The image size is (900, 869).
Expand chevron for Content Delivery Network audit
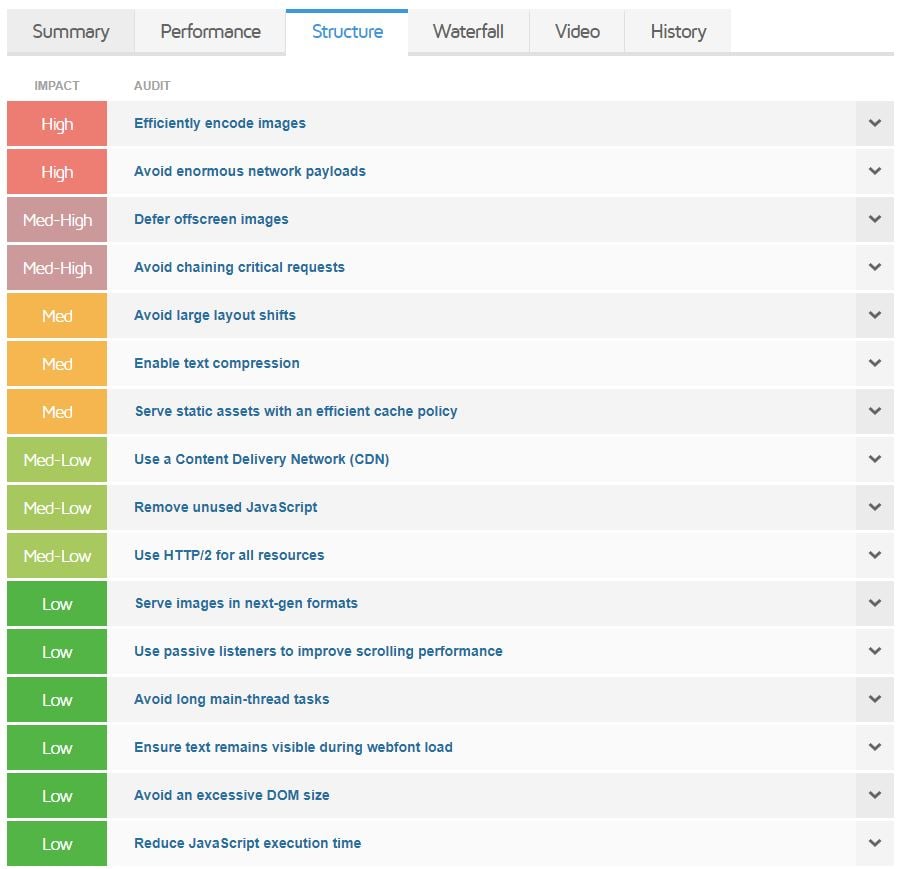tap(874, 459)
